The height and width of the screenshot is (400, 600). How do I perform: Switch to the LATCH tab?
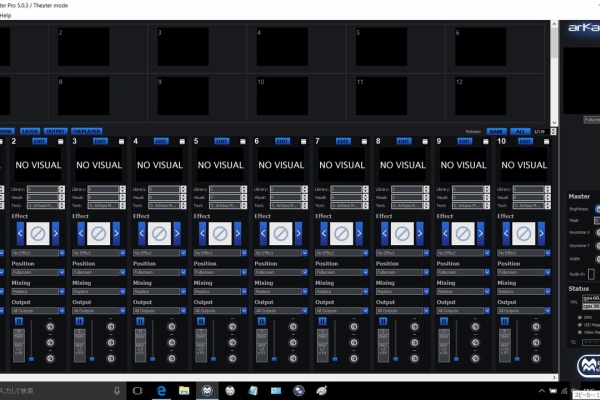30,131
